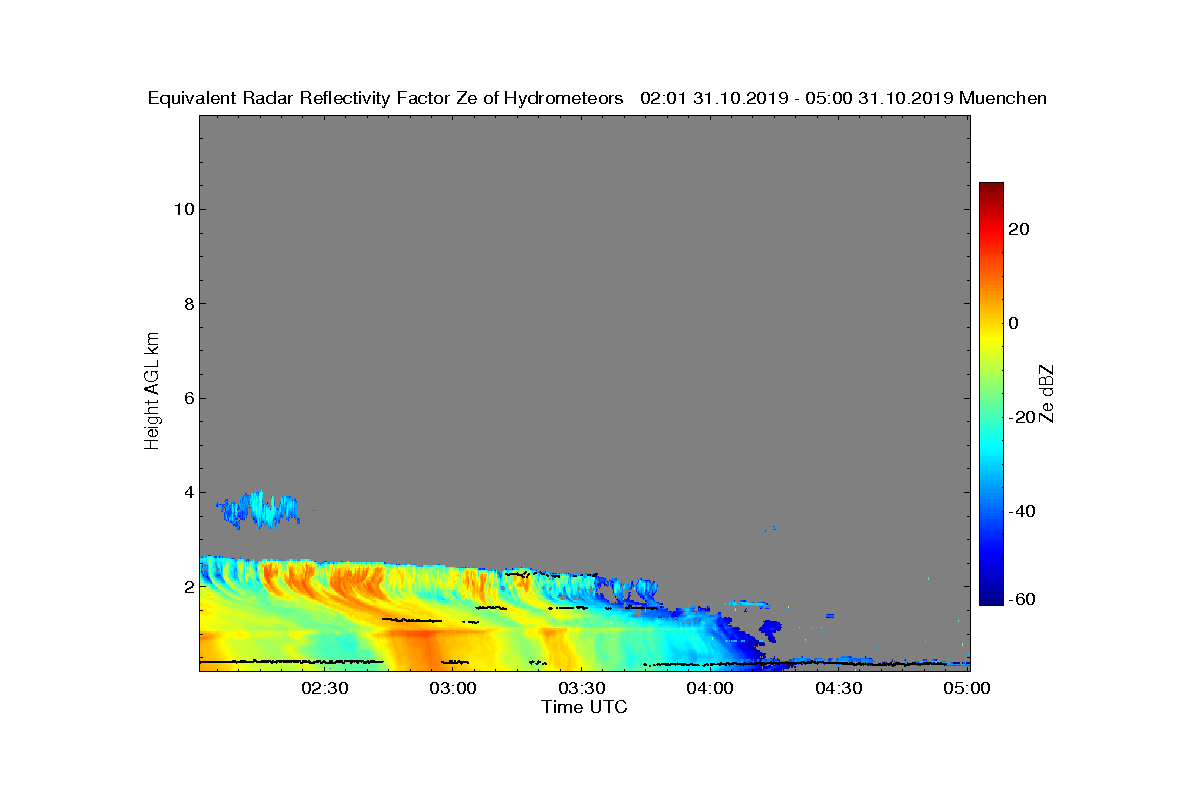Click the 04:00 time axis label
This screenshot has height=800, width=1200.
pos(711,688)
